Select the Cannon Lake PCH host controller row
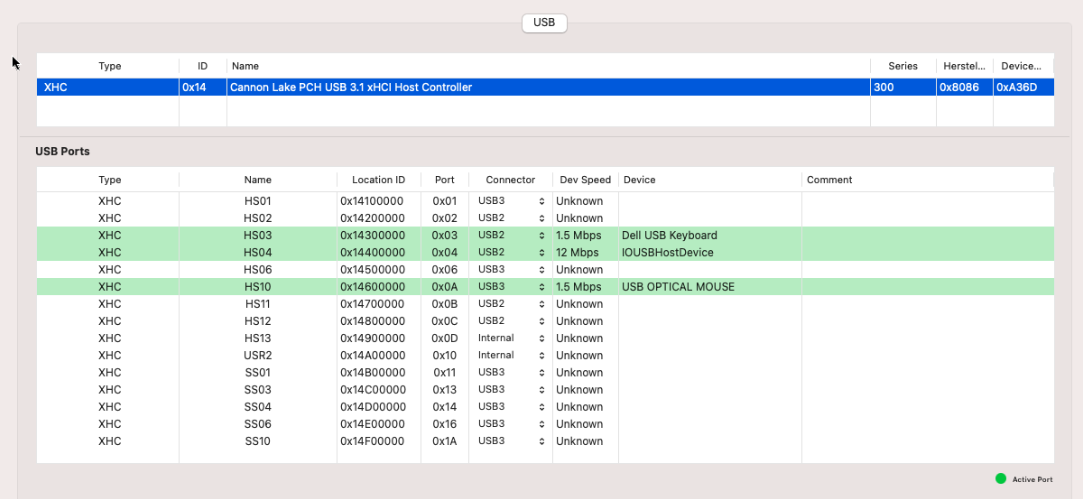Image resolution: width=1083 pixels, height=499 pixels. point(350,87)
